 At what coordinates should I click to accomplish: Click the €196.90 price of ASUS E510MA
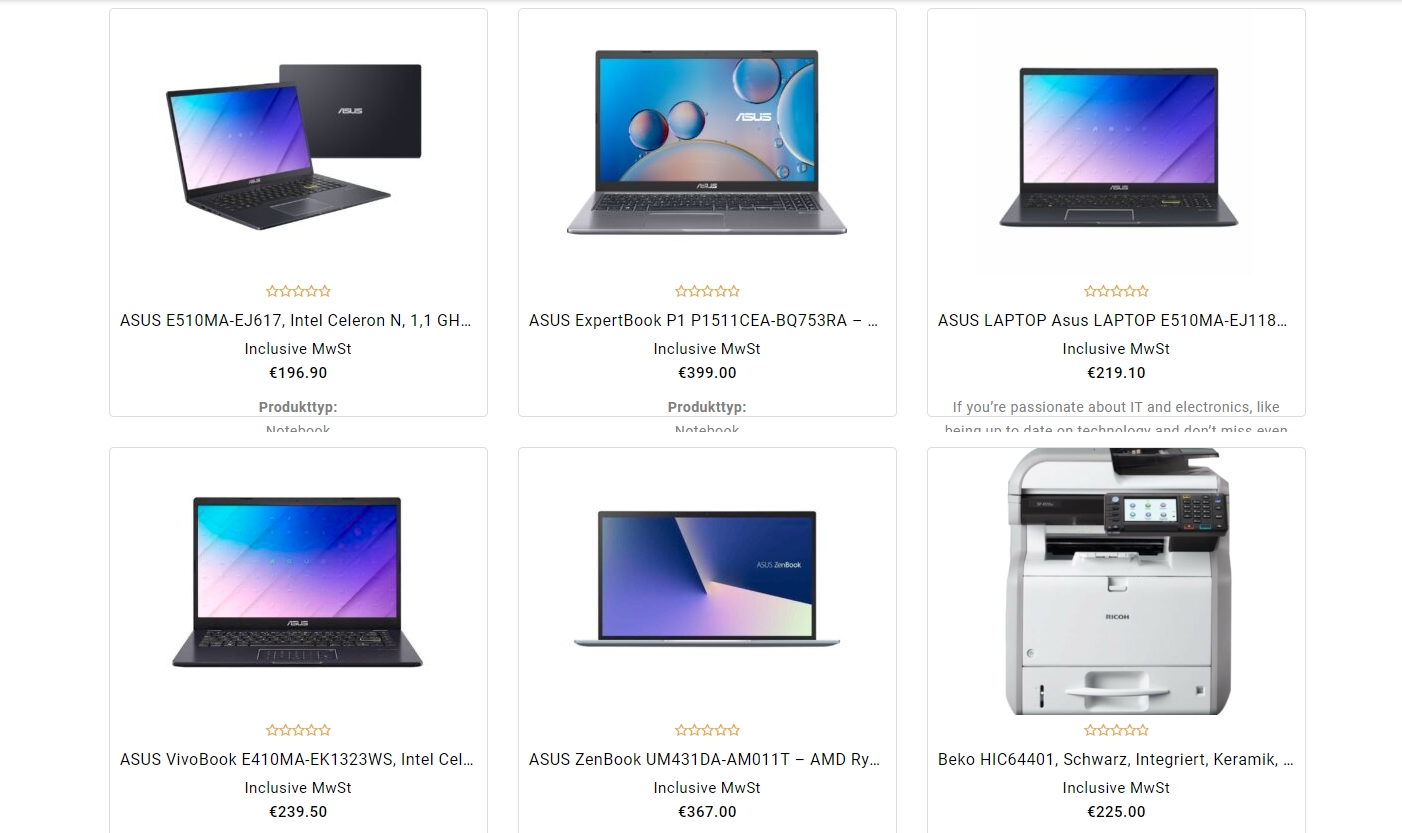[298, 373]
